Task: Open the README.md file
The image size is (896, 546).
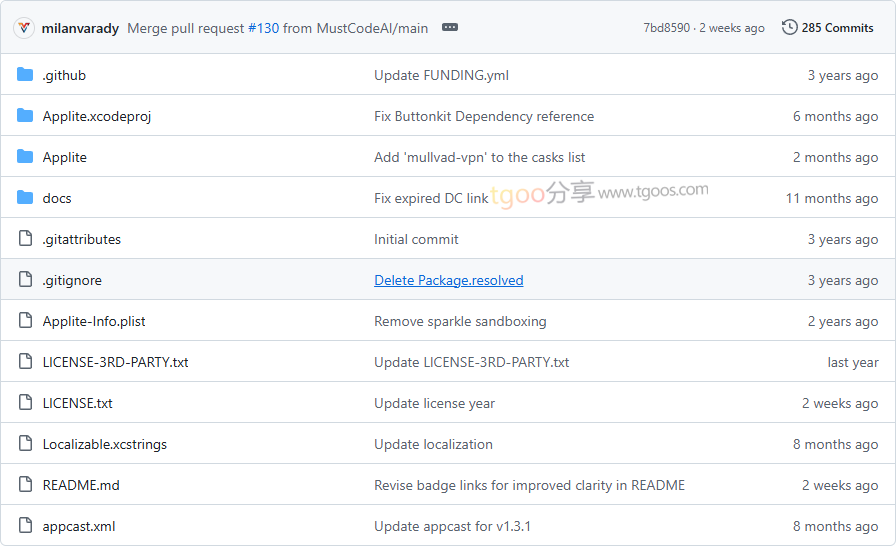Action: point(81,485)
